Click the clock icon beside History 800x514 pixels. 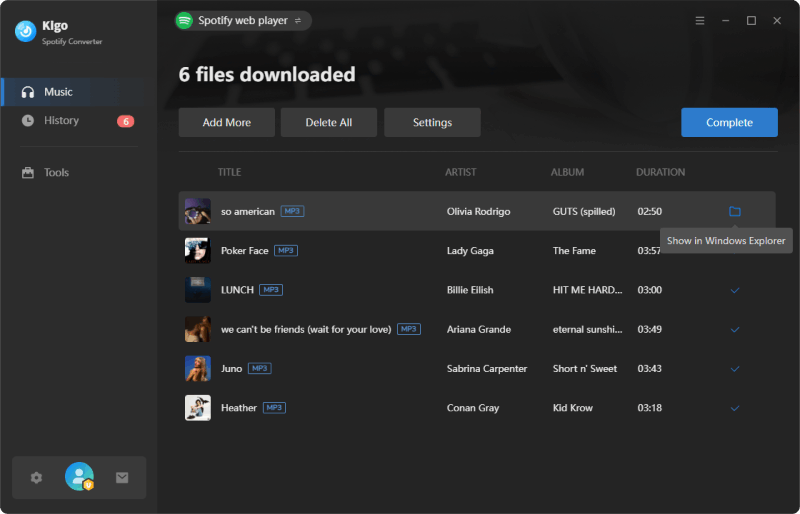28,120
